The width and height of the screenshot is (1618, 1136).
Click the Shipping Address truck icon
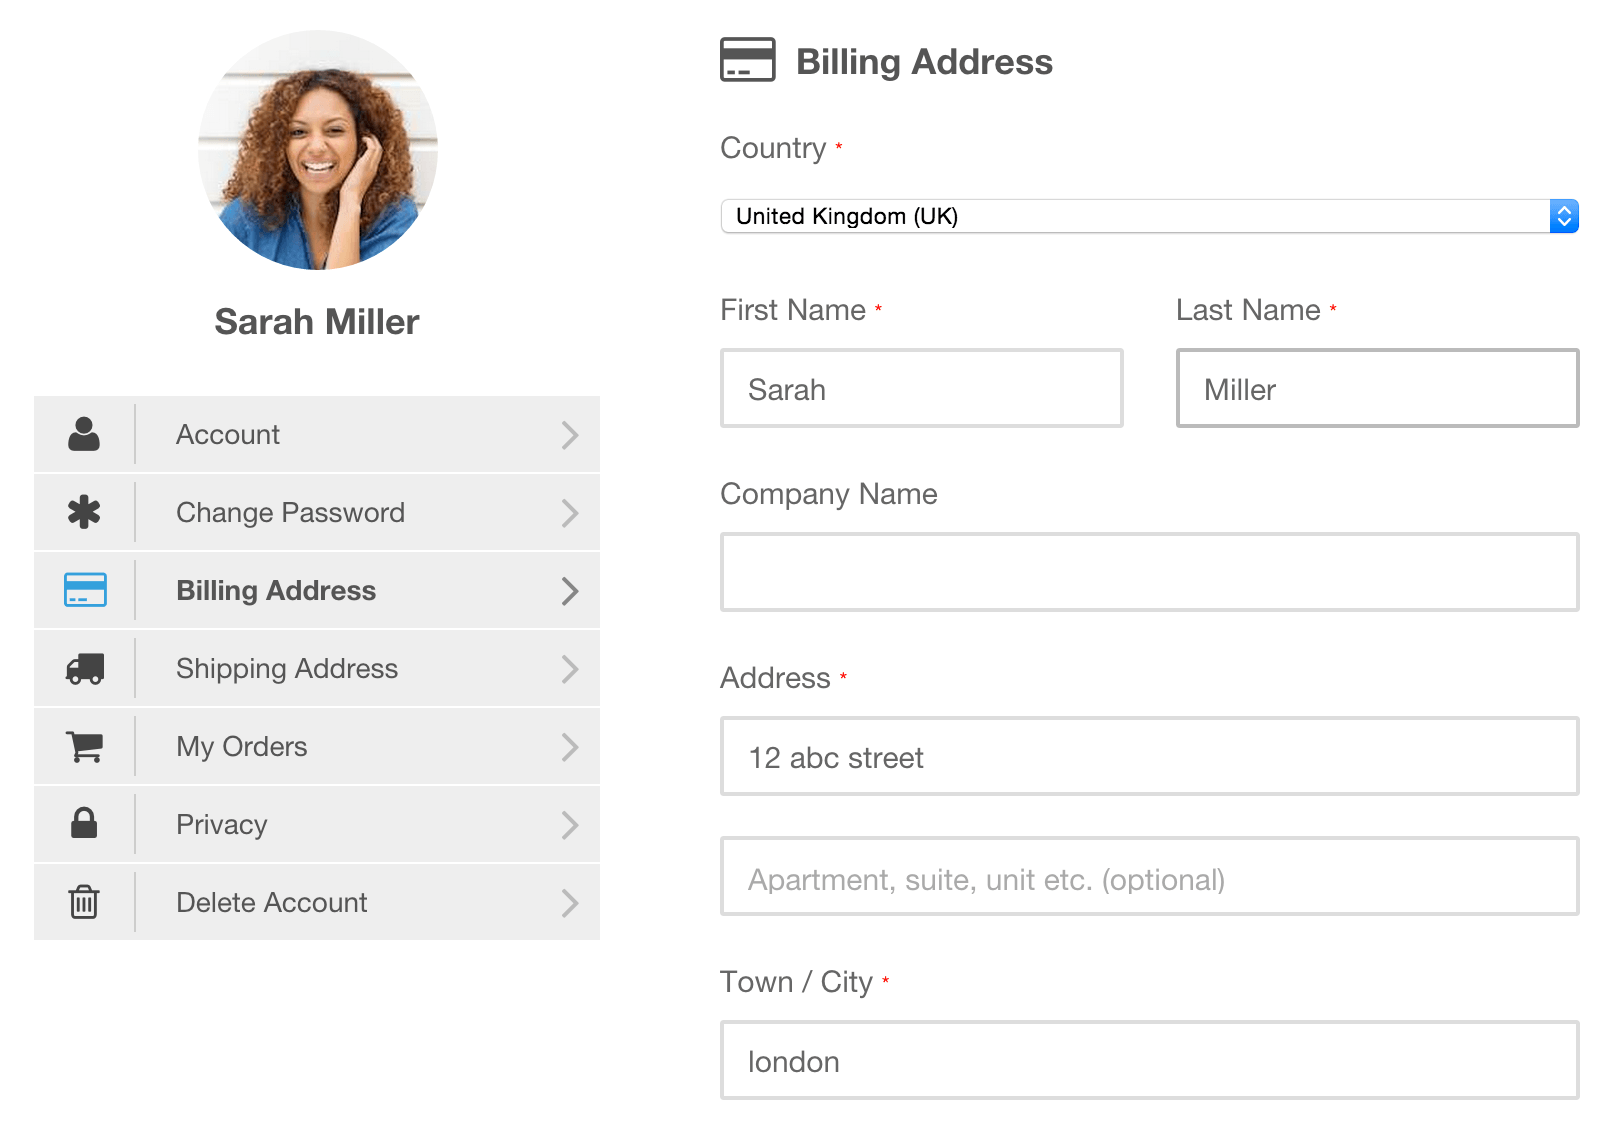click(x=84, y=668)
